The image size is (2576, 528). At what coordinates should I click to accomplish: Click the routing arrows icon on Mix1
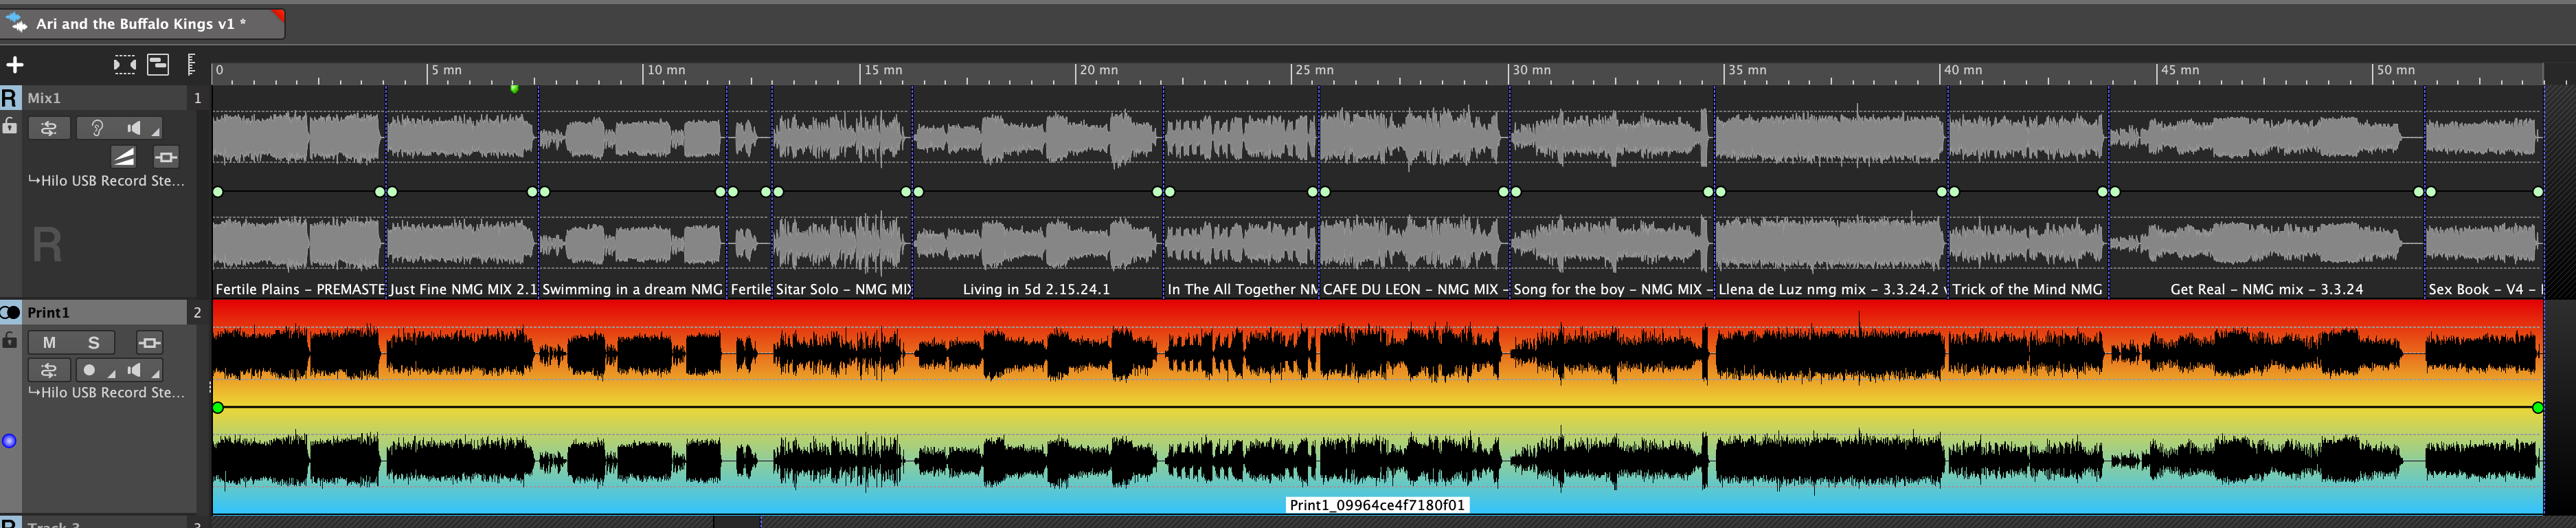coord(48,128)
